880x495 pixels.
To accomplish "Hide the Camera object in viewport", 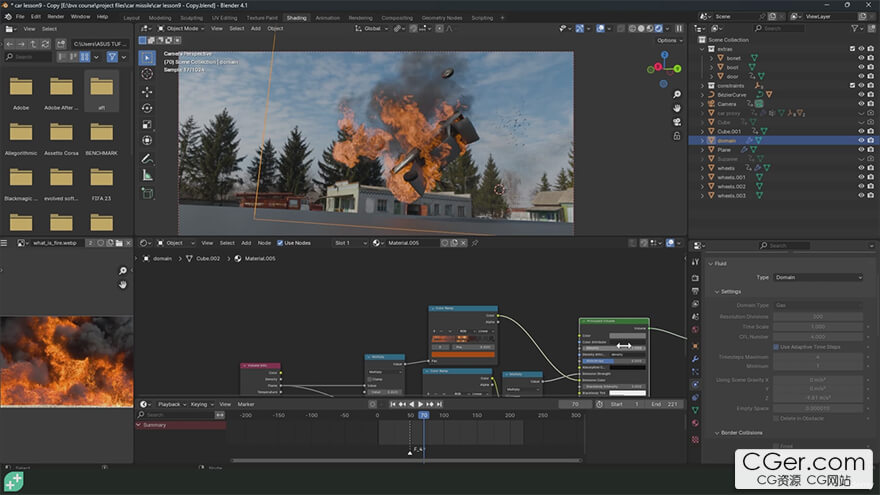I will pos(861,104).
